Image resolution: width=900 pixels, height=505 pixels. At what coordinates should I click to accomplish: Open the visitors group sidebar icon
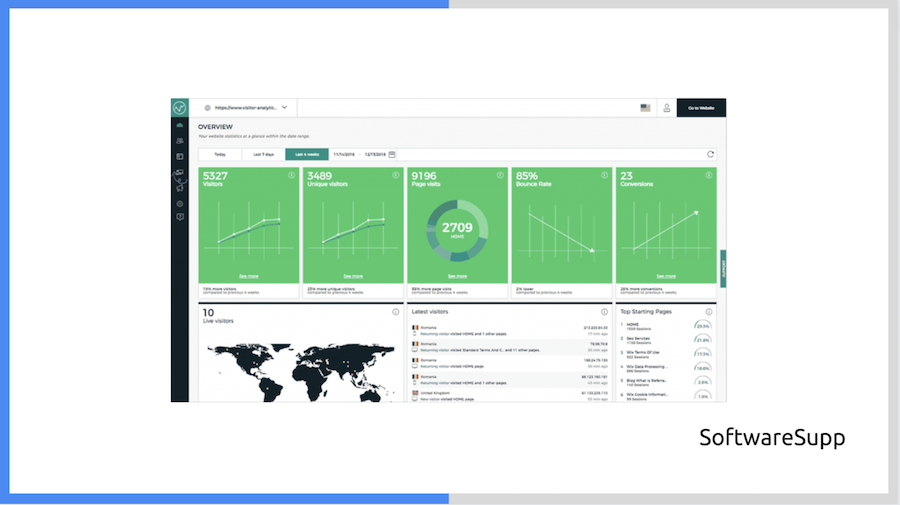coord(180,141)
